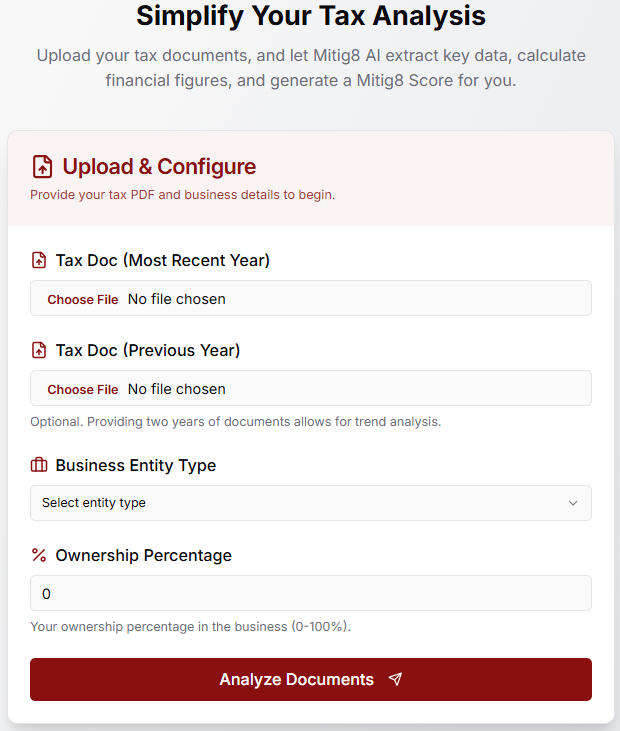Choose File for the previous year tax doc
The width and height of the screenshot is (620, 731).
[x=83, y=389]
